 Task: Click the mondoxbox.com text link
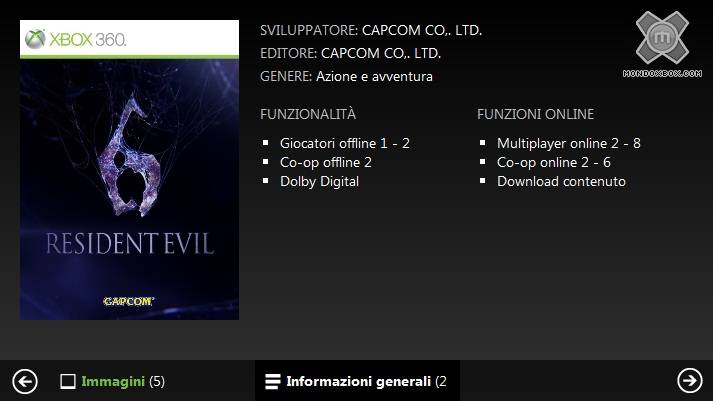tap(662, 74)
